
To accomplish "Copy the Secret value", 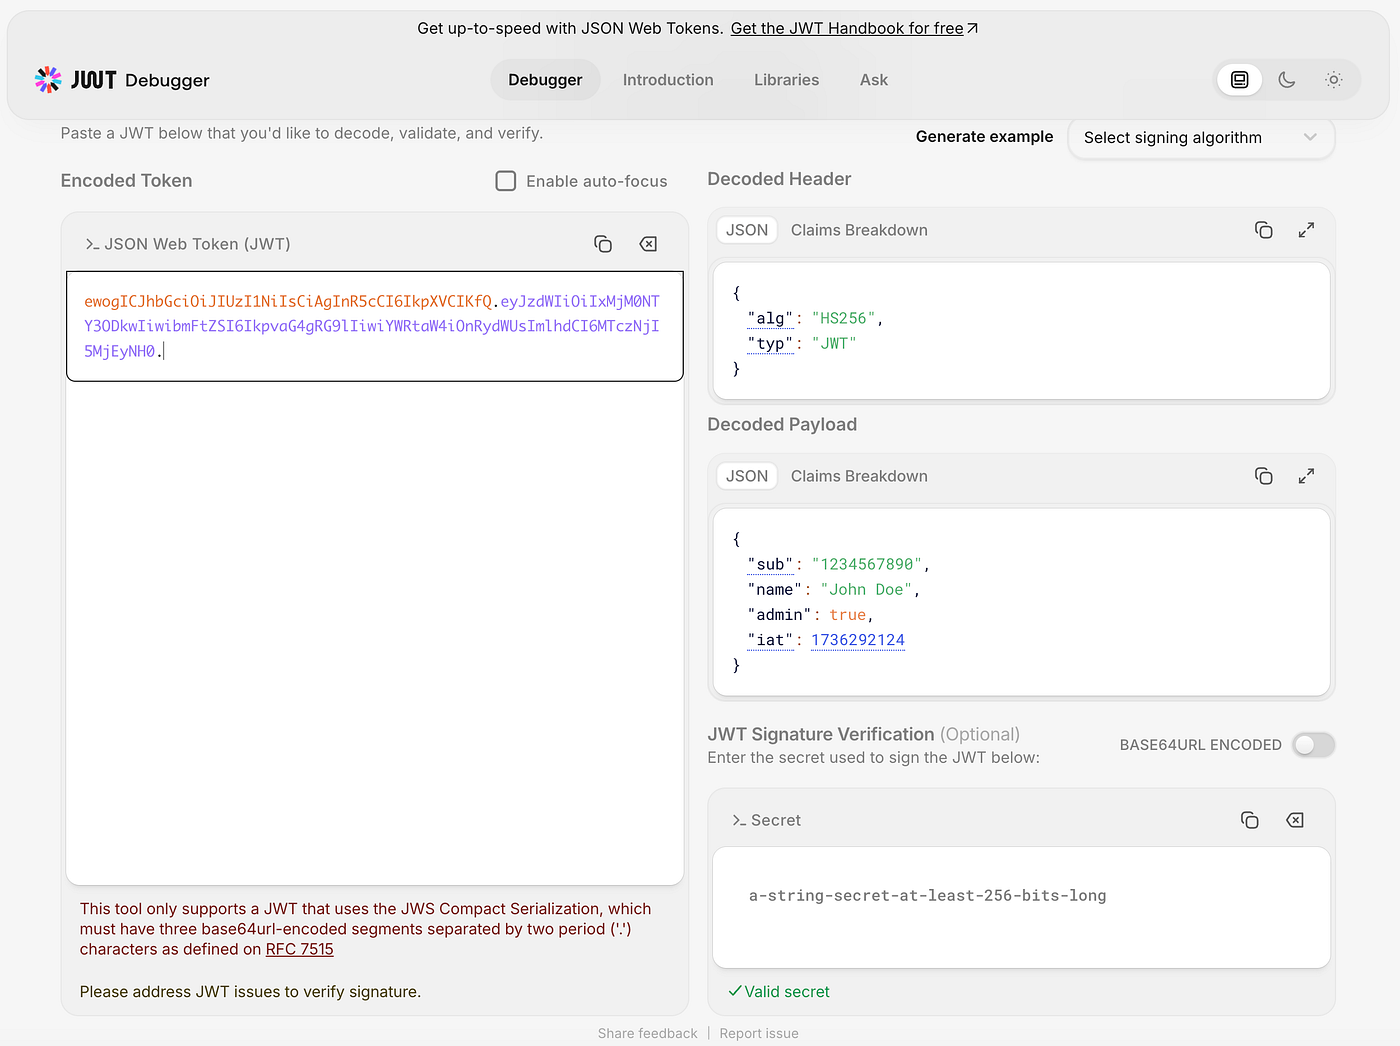I will pyautogui.click(x=1250, y=820).
